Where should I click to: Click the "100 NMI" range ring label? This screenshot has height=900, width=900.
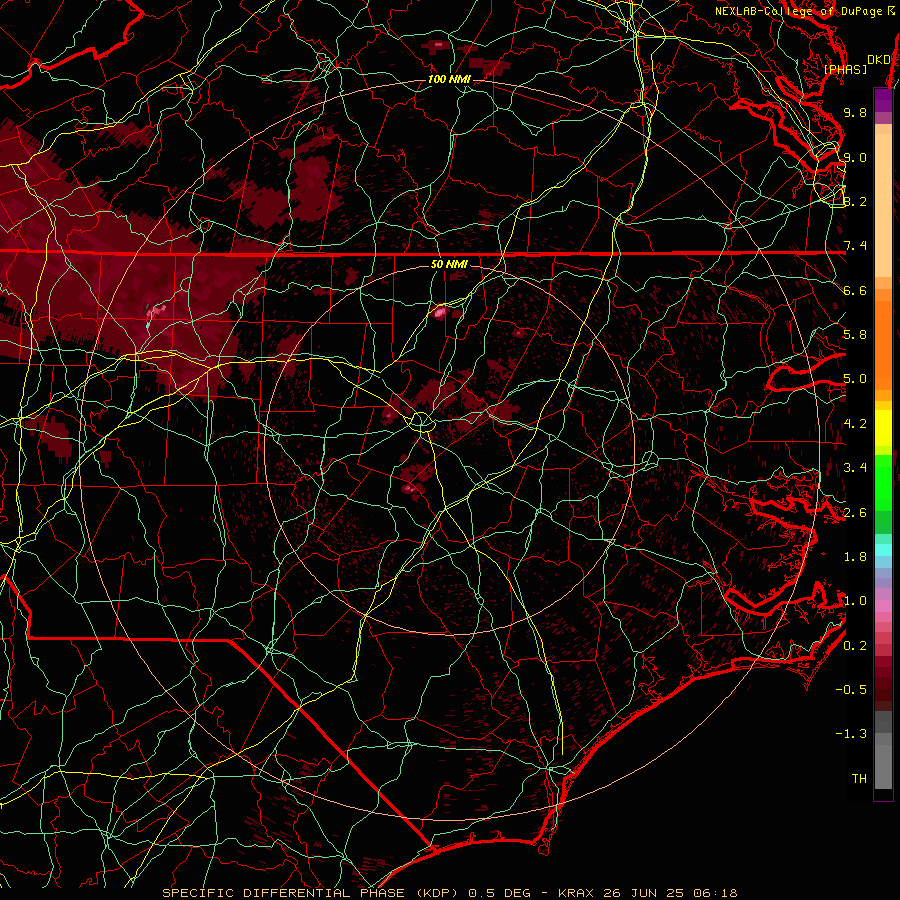tap(449, 79)
